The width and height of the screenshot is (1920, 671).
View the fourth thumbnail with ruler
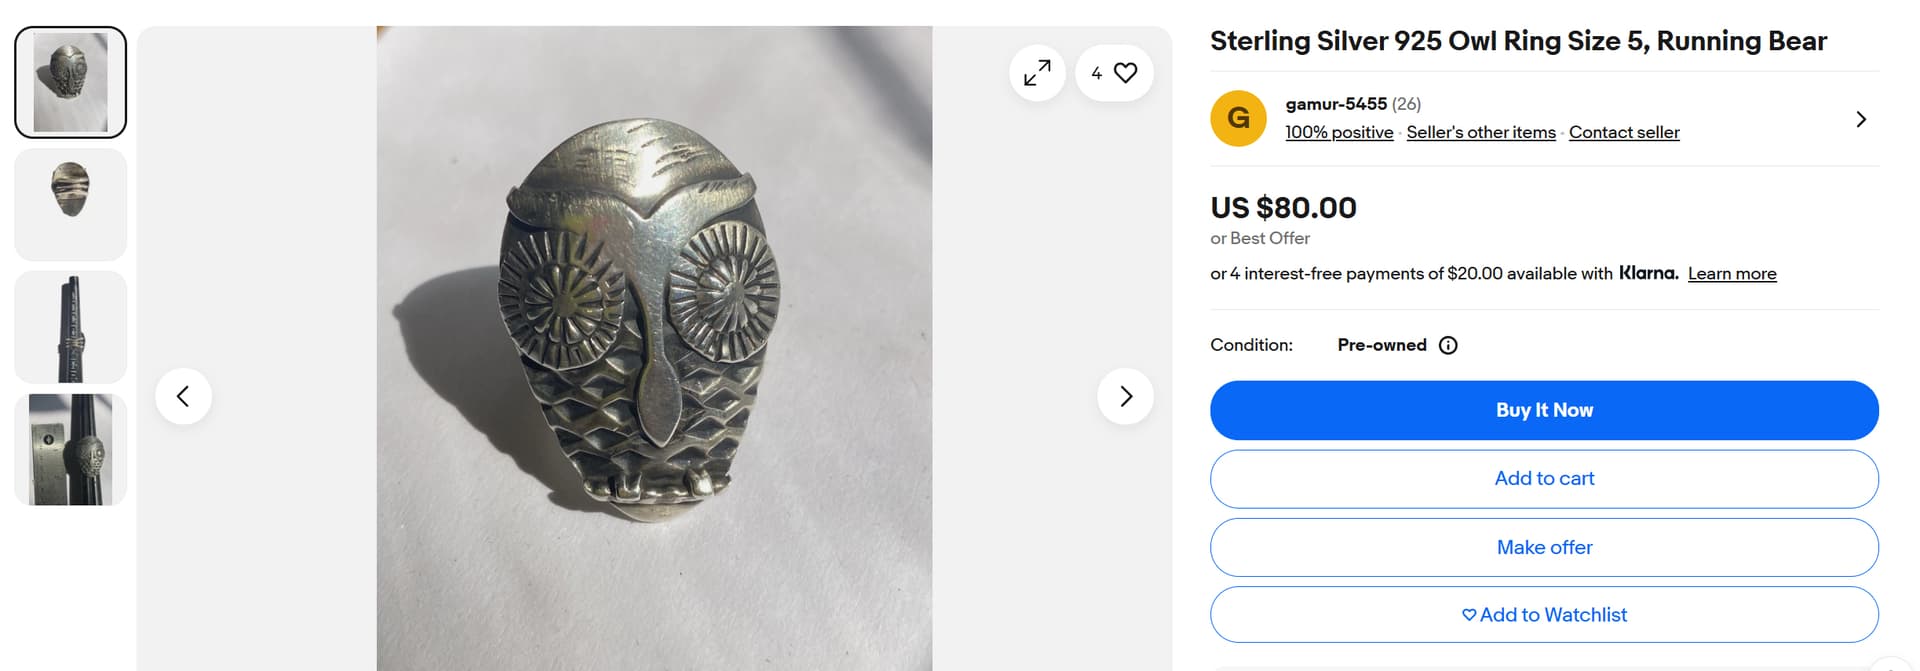coord(71,449)
